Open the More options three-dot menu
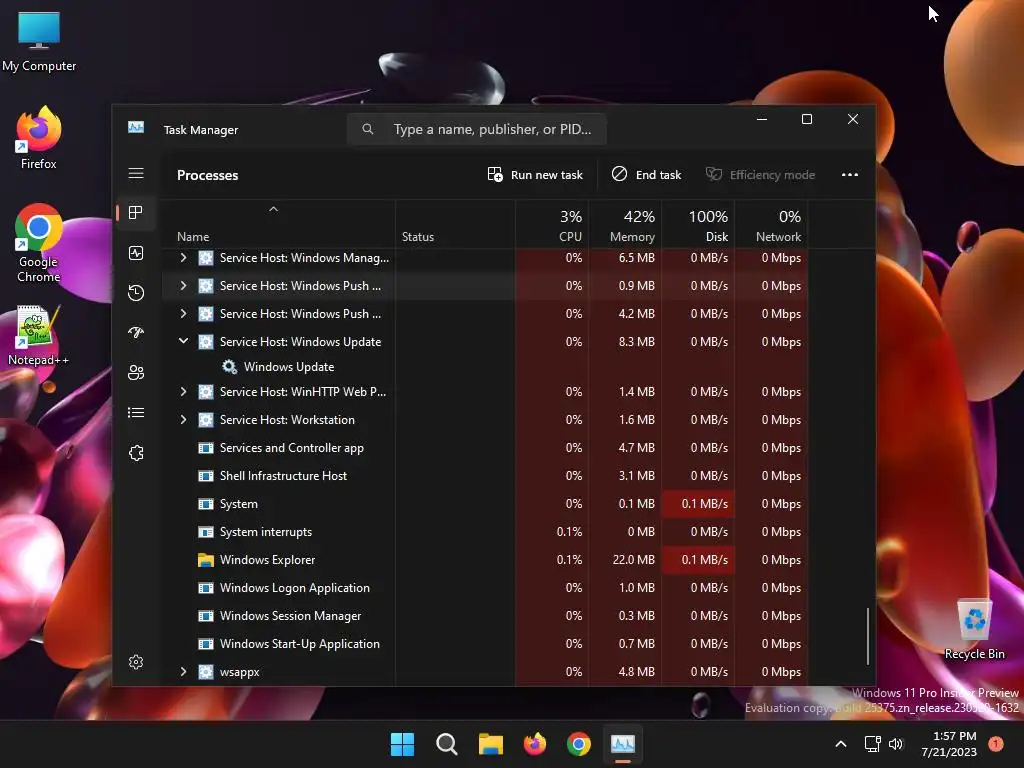 (850, 175)
